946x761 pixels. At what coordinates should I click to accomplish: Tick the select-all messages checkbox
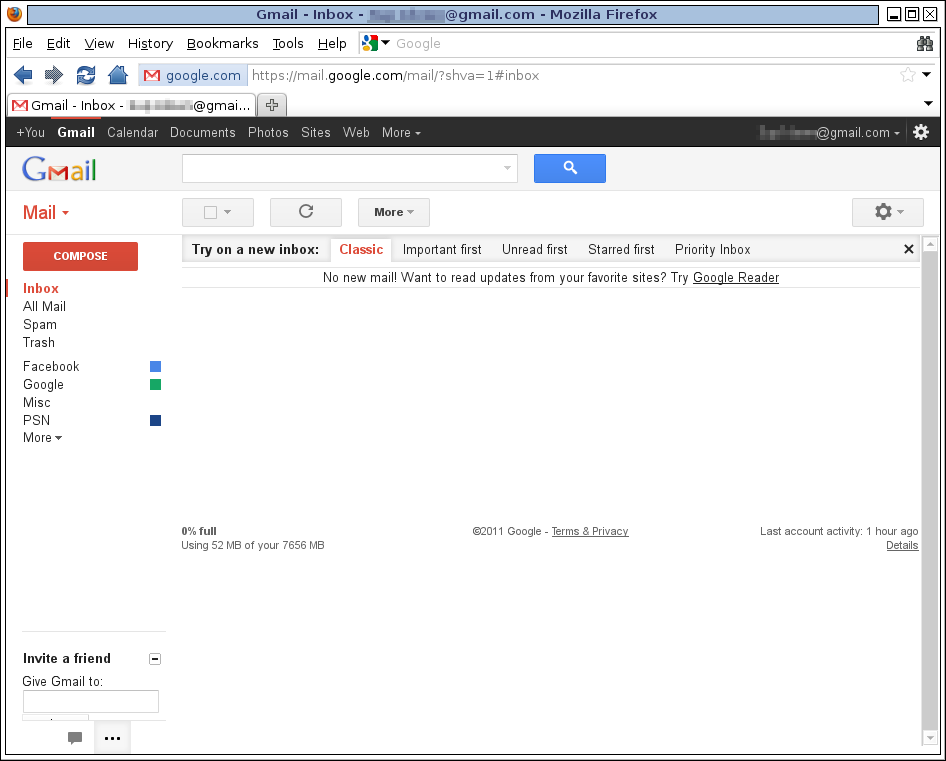pyautogui.click(x=210, y=212)
